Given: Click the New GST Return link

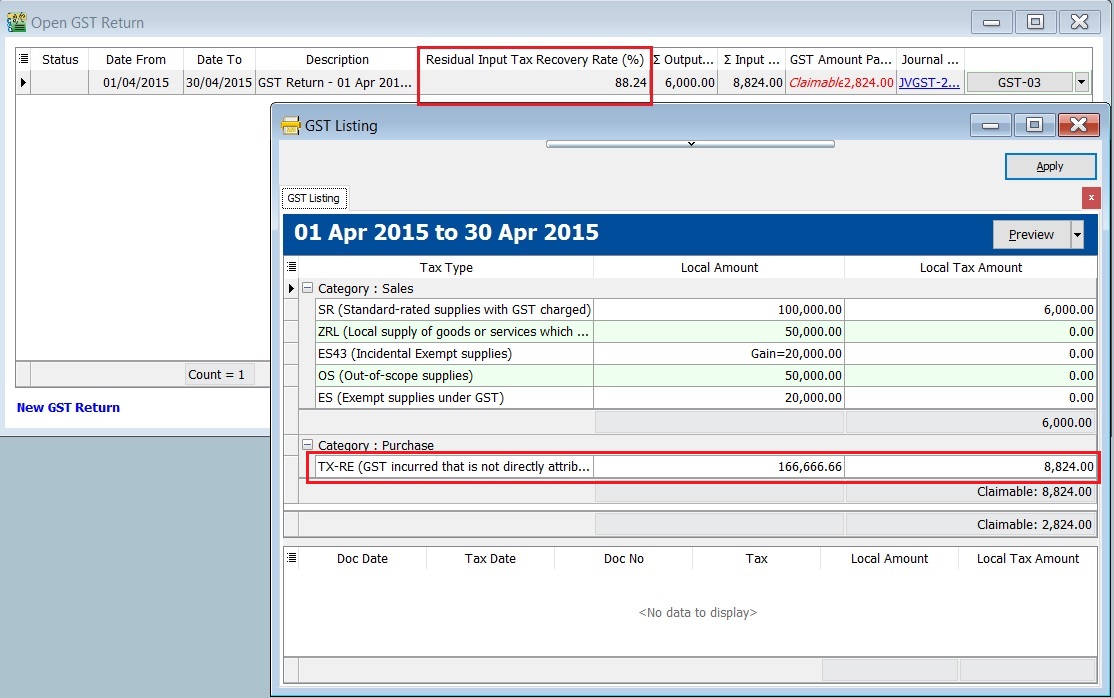Looking at the screenshot, I should [x=68, y=407].
